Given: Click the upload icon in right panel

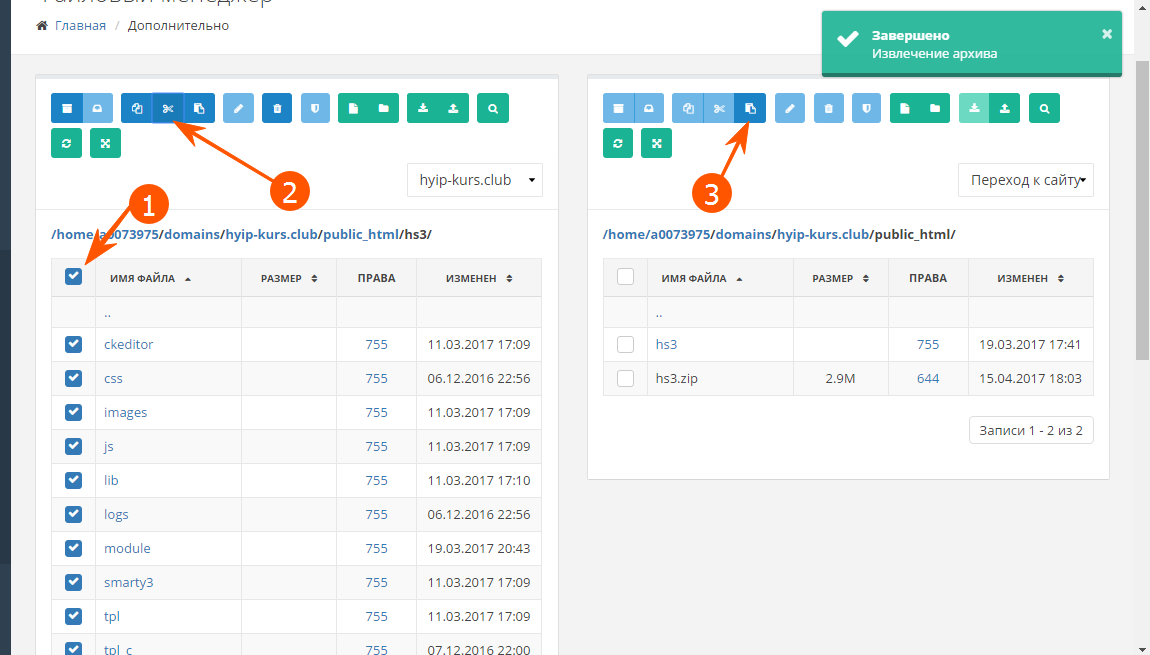Looking at the screenshot, I should pyautogui.click(x=1005, y=108).
